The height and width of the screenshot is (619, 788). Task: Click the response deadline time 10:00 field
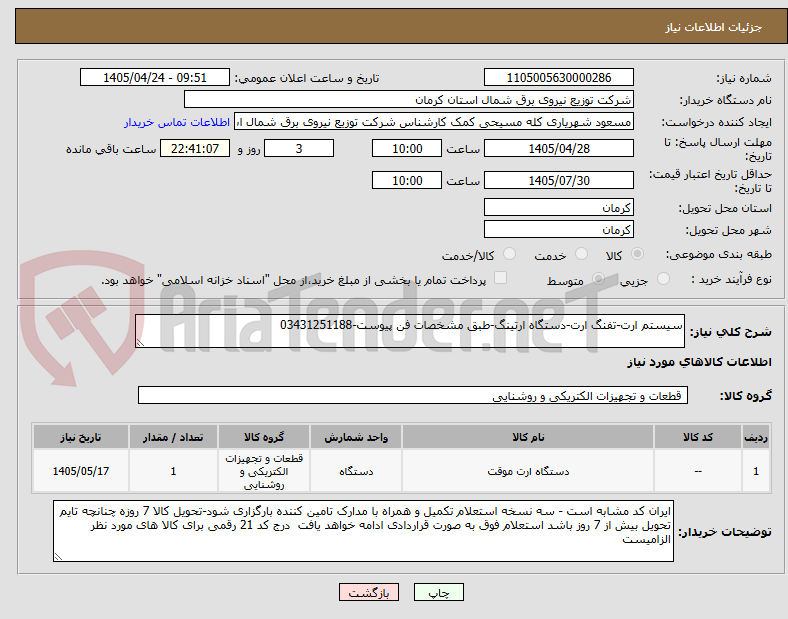[x=407, y=149]
